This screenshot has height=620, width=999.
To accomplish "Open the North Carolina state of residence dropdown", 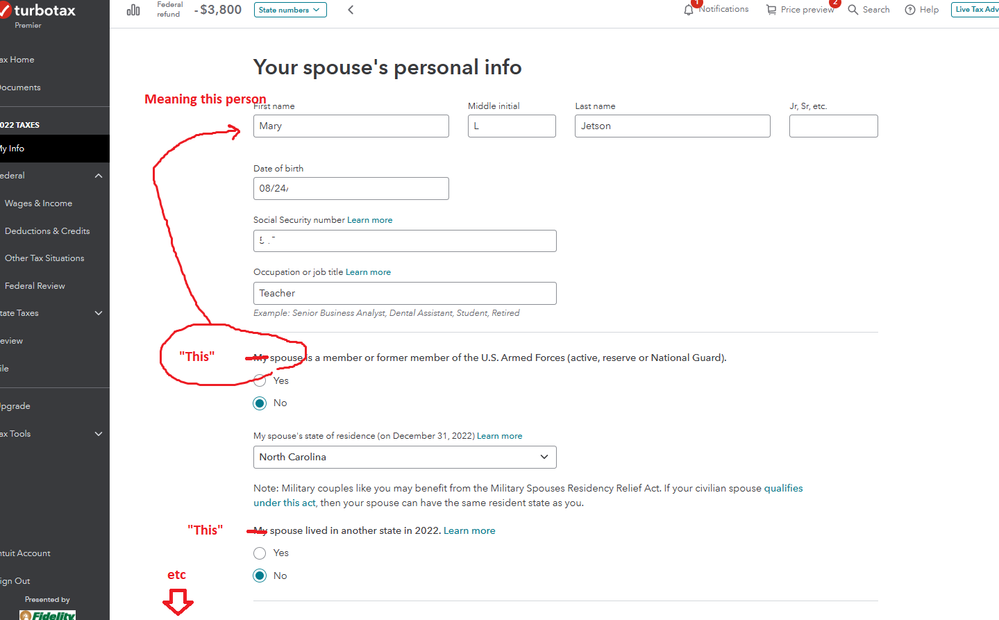I will [x=405, y=457].
